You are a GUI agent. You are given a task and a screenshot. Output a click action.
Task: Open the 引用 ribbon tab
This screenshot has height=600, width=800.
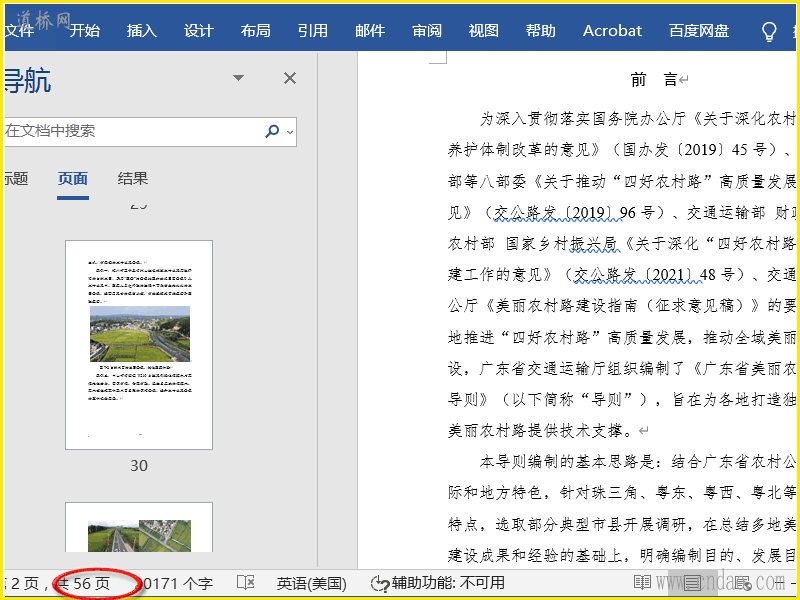[313, 31]
